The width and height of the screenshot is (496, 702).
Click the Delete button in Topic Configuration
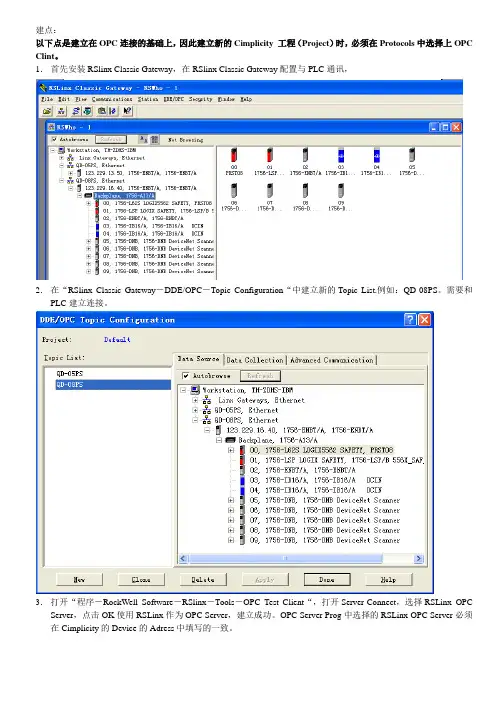click(x=203, y=579)
